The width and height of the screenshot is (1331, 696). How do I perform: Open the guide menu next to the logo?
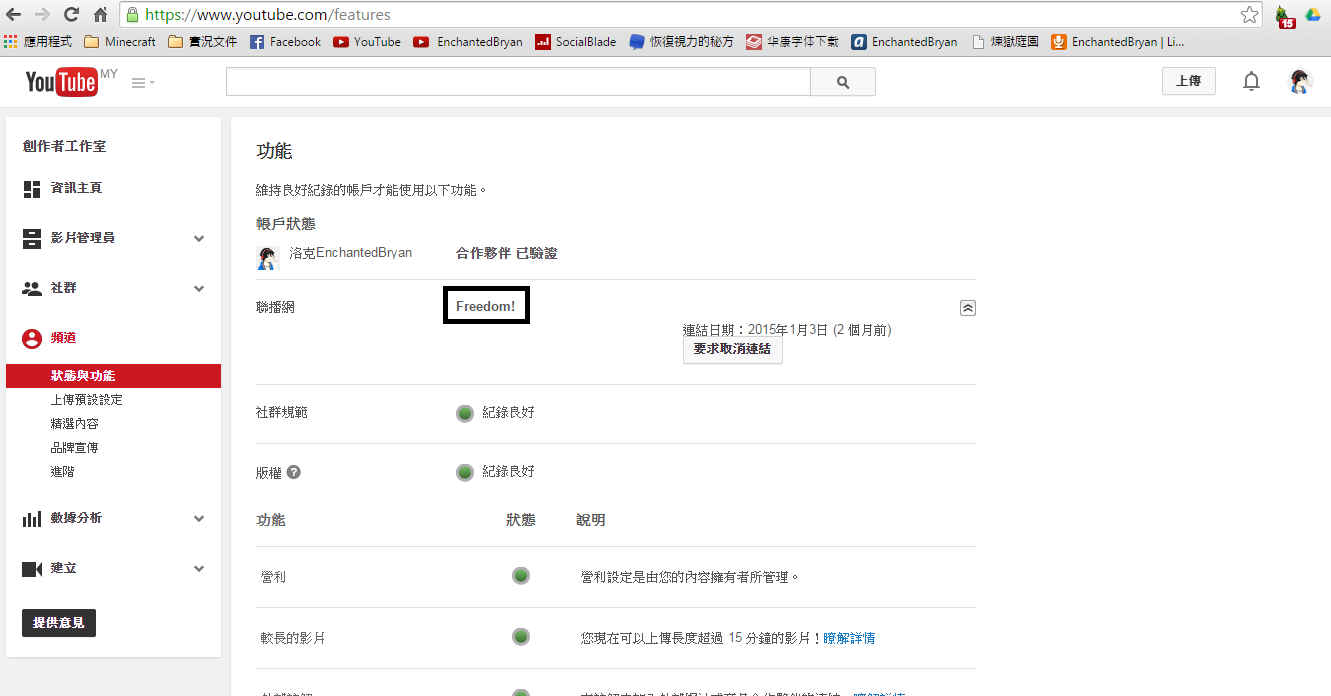143,83
